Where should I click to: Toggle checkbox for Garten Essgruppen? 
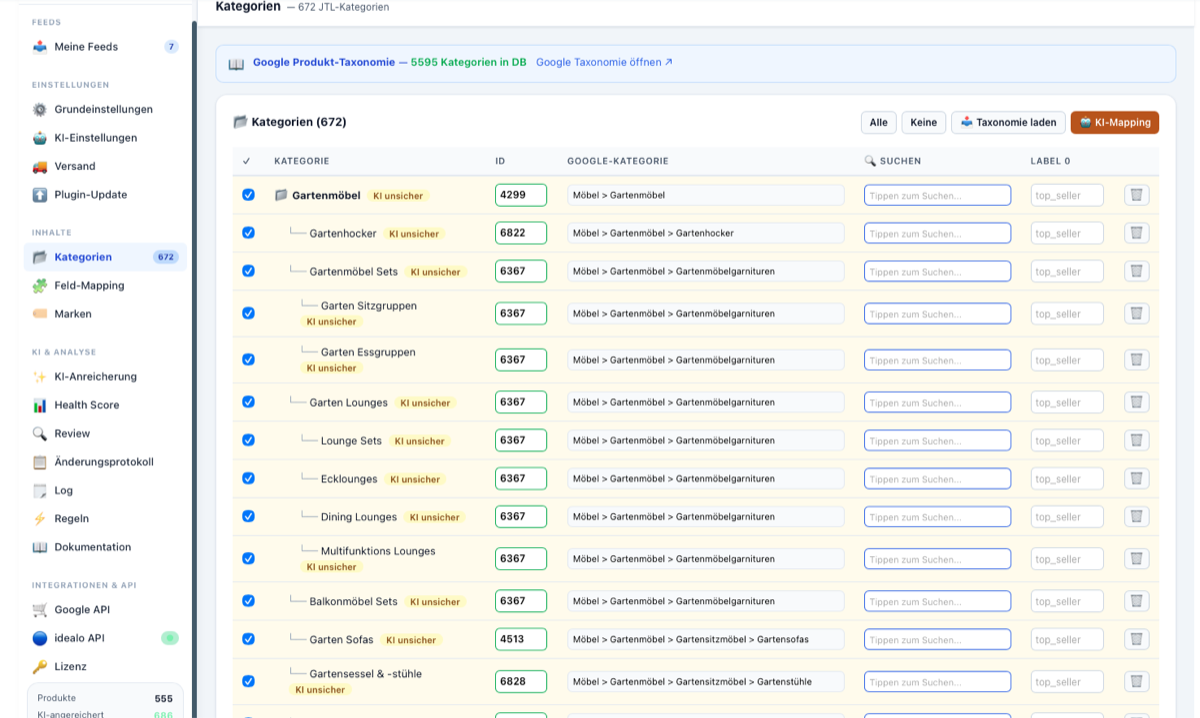pos(248,360)
